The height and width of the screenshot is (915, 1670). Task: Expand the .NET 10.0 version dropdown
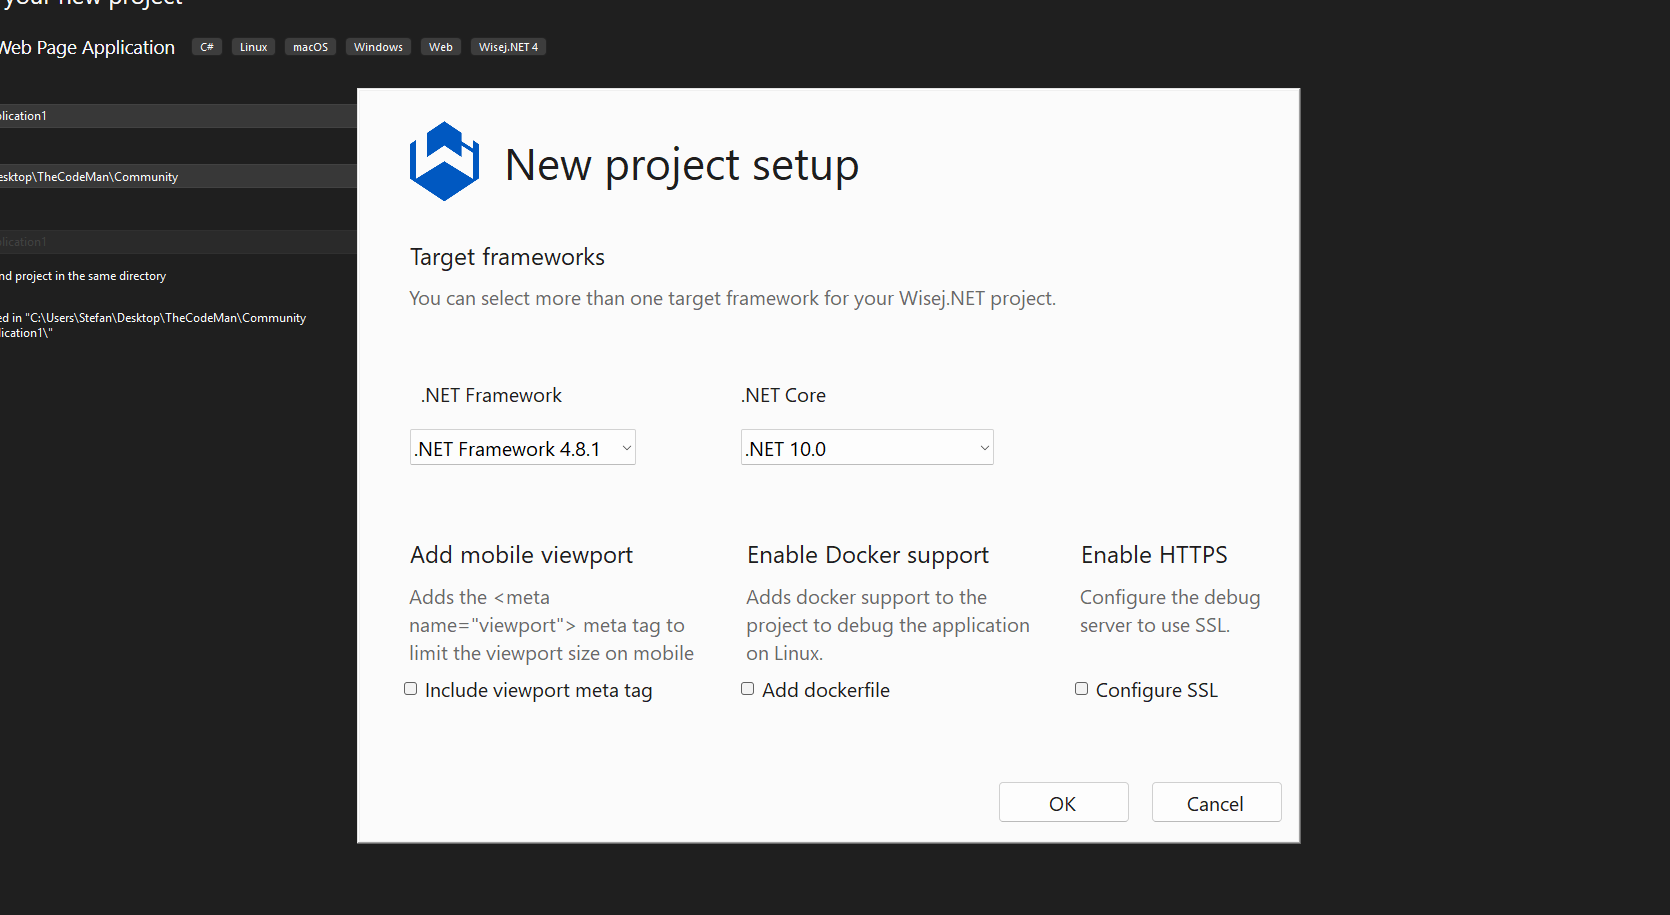[867, 448]
